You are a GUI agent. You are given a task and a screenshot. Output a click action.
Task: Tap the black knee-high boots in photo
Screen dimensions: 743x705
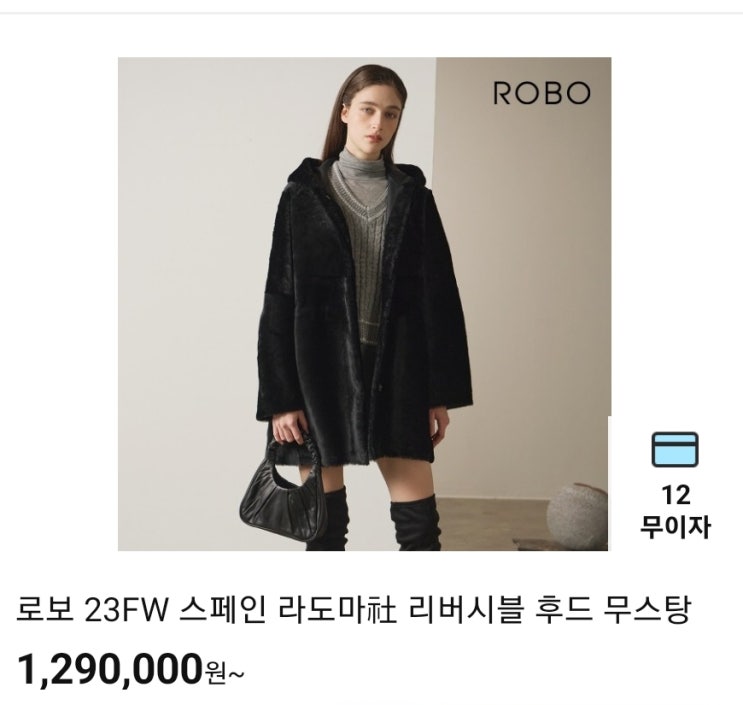[x=374, y=520]
